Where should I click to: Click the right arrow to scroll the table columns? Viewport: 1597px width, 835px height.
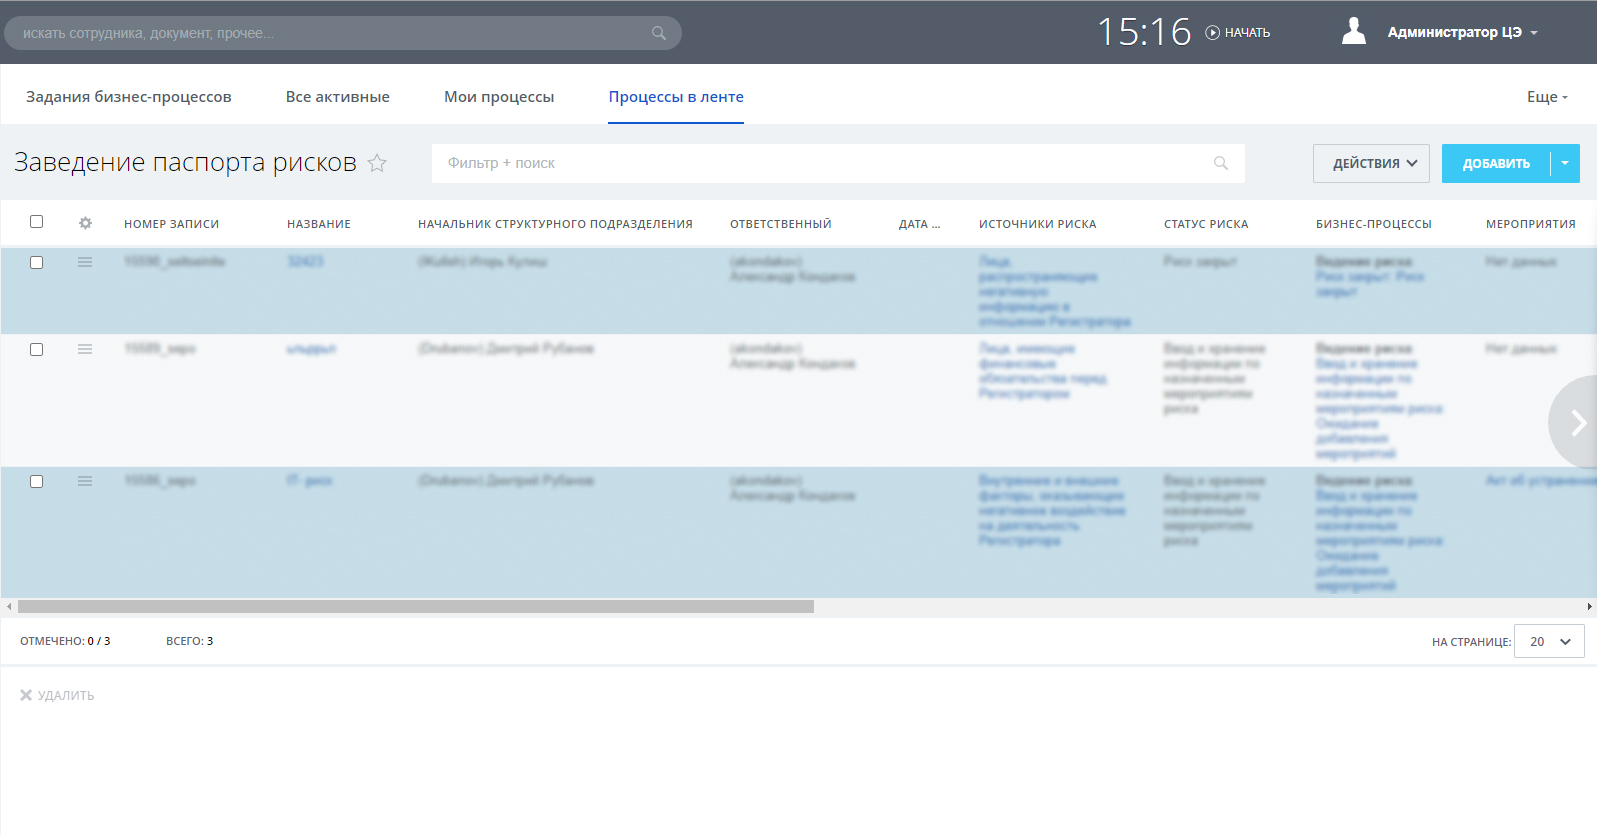coord(1578,422)
